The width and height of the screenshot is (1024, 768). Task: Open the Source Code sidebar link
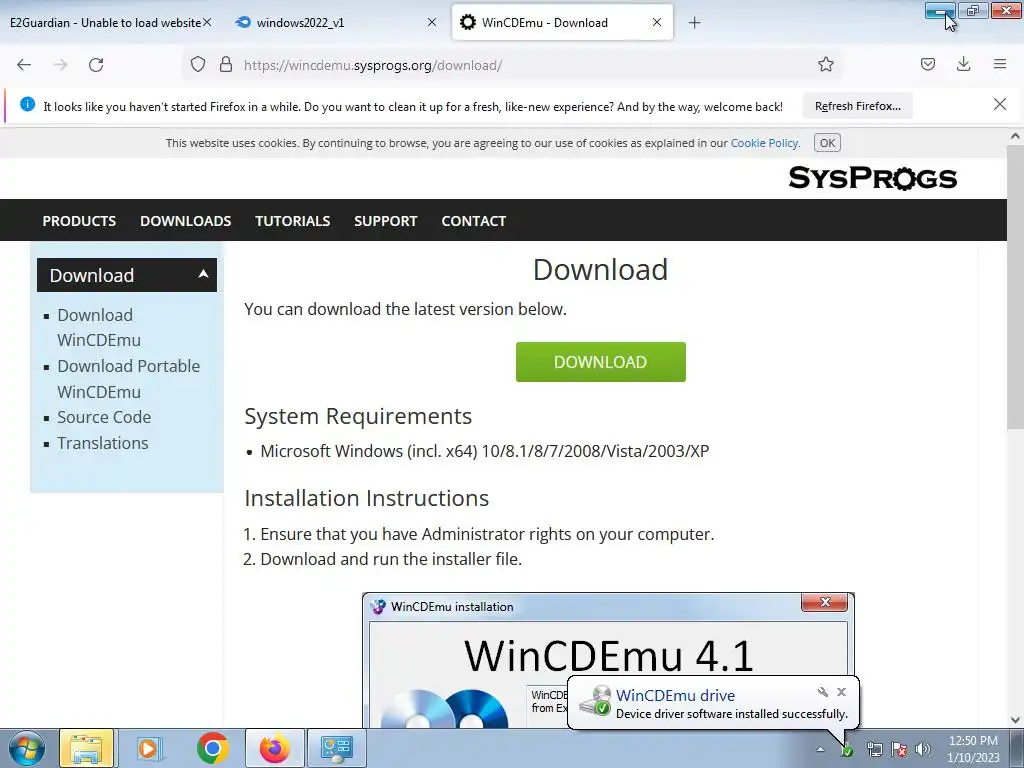coord(104,417)
